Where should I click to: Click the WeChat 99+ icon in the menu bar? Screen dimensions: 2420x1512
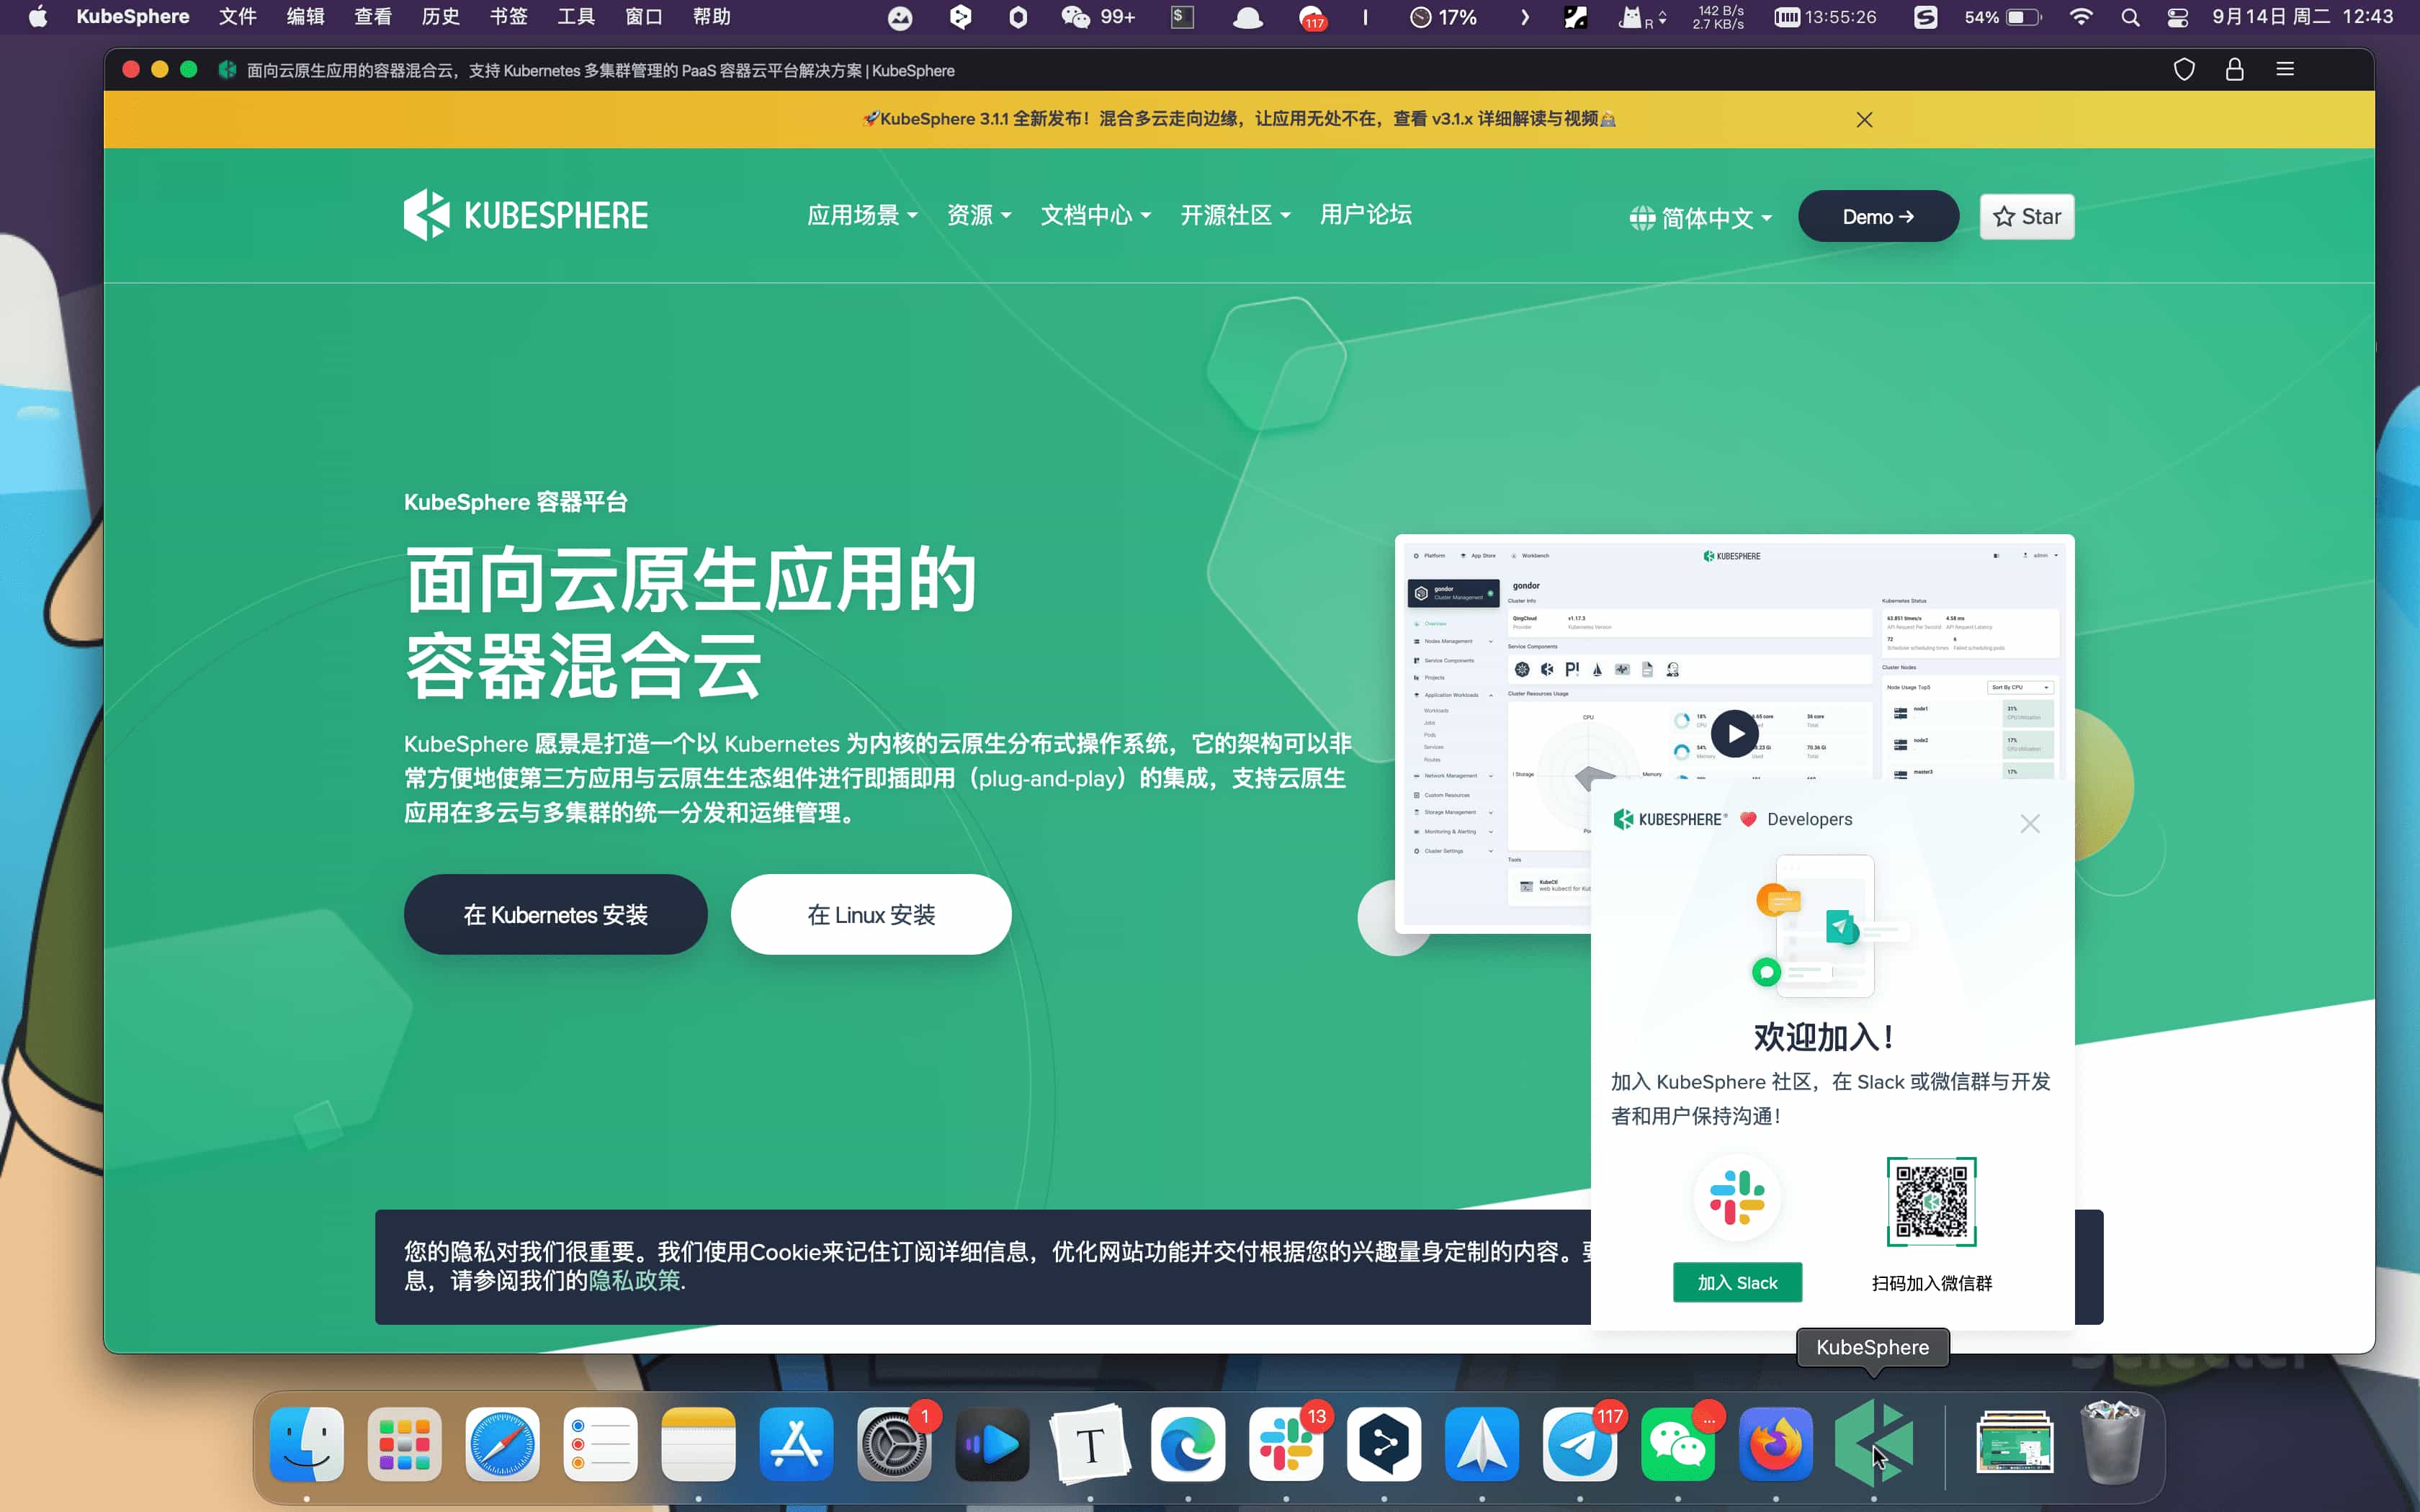tap(1098, 17)
